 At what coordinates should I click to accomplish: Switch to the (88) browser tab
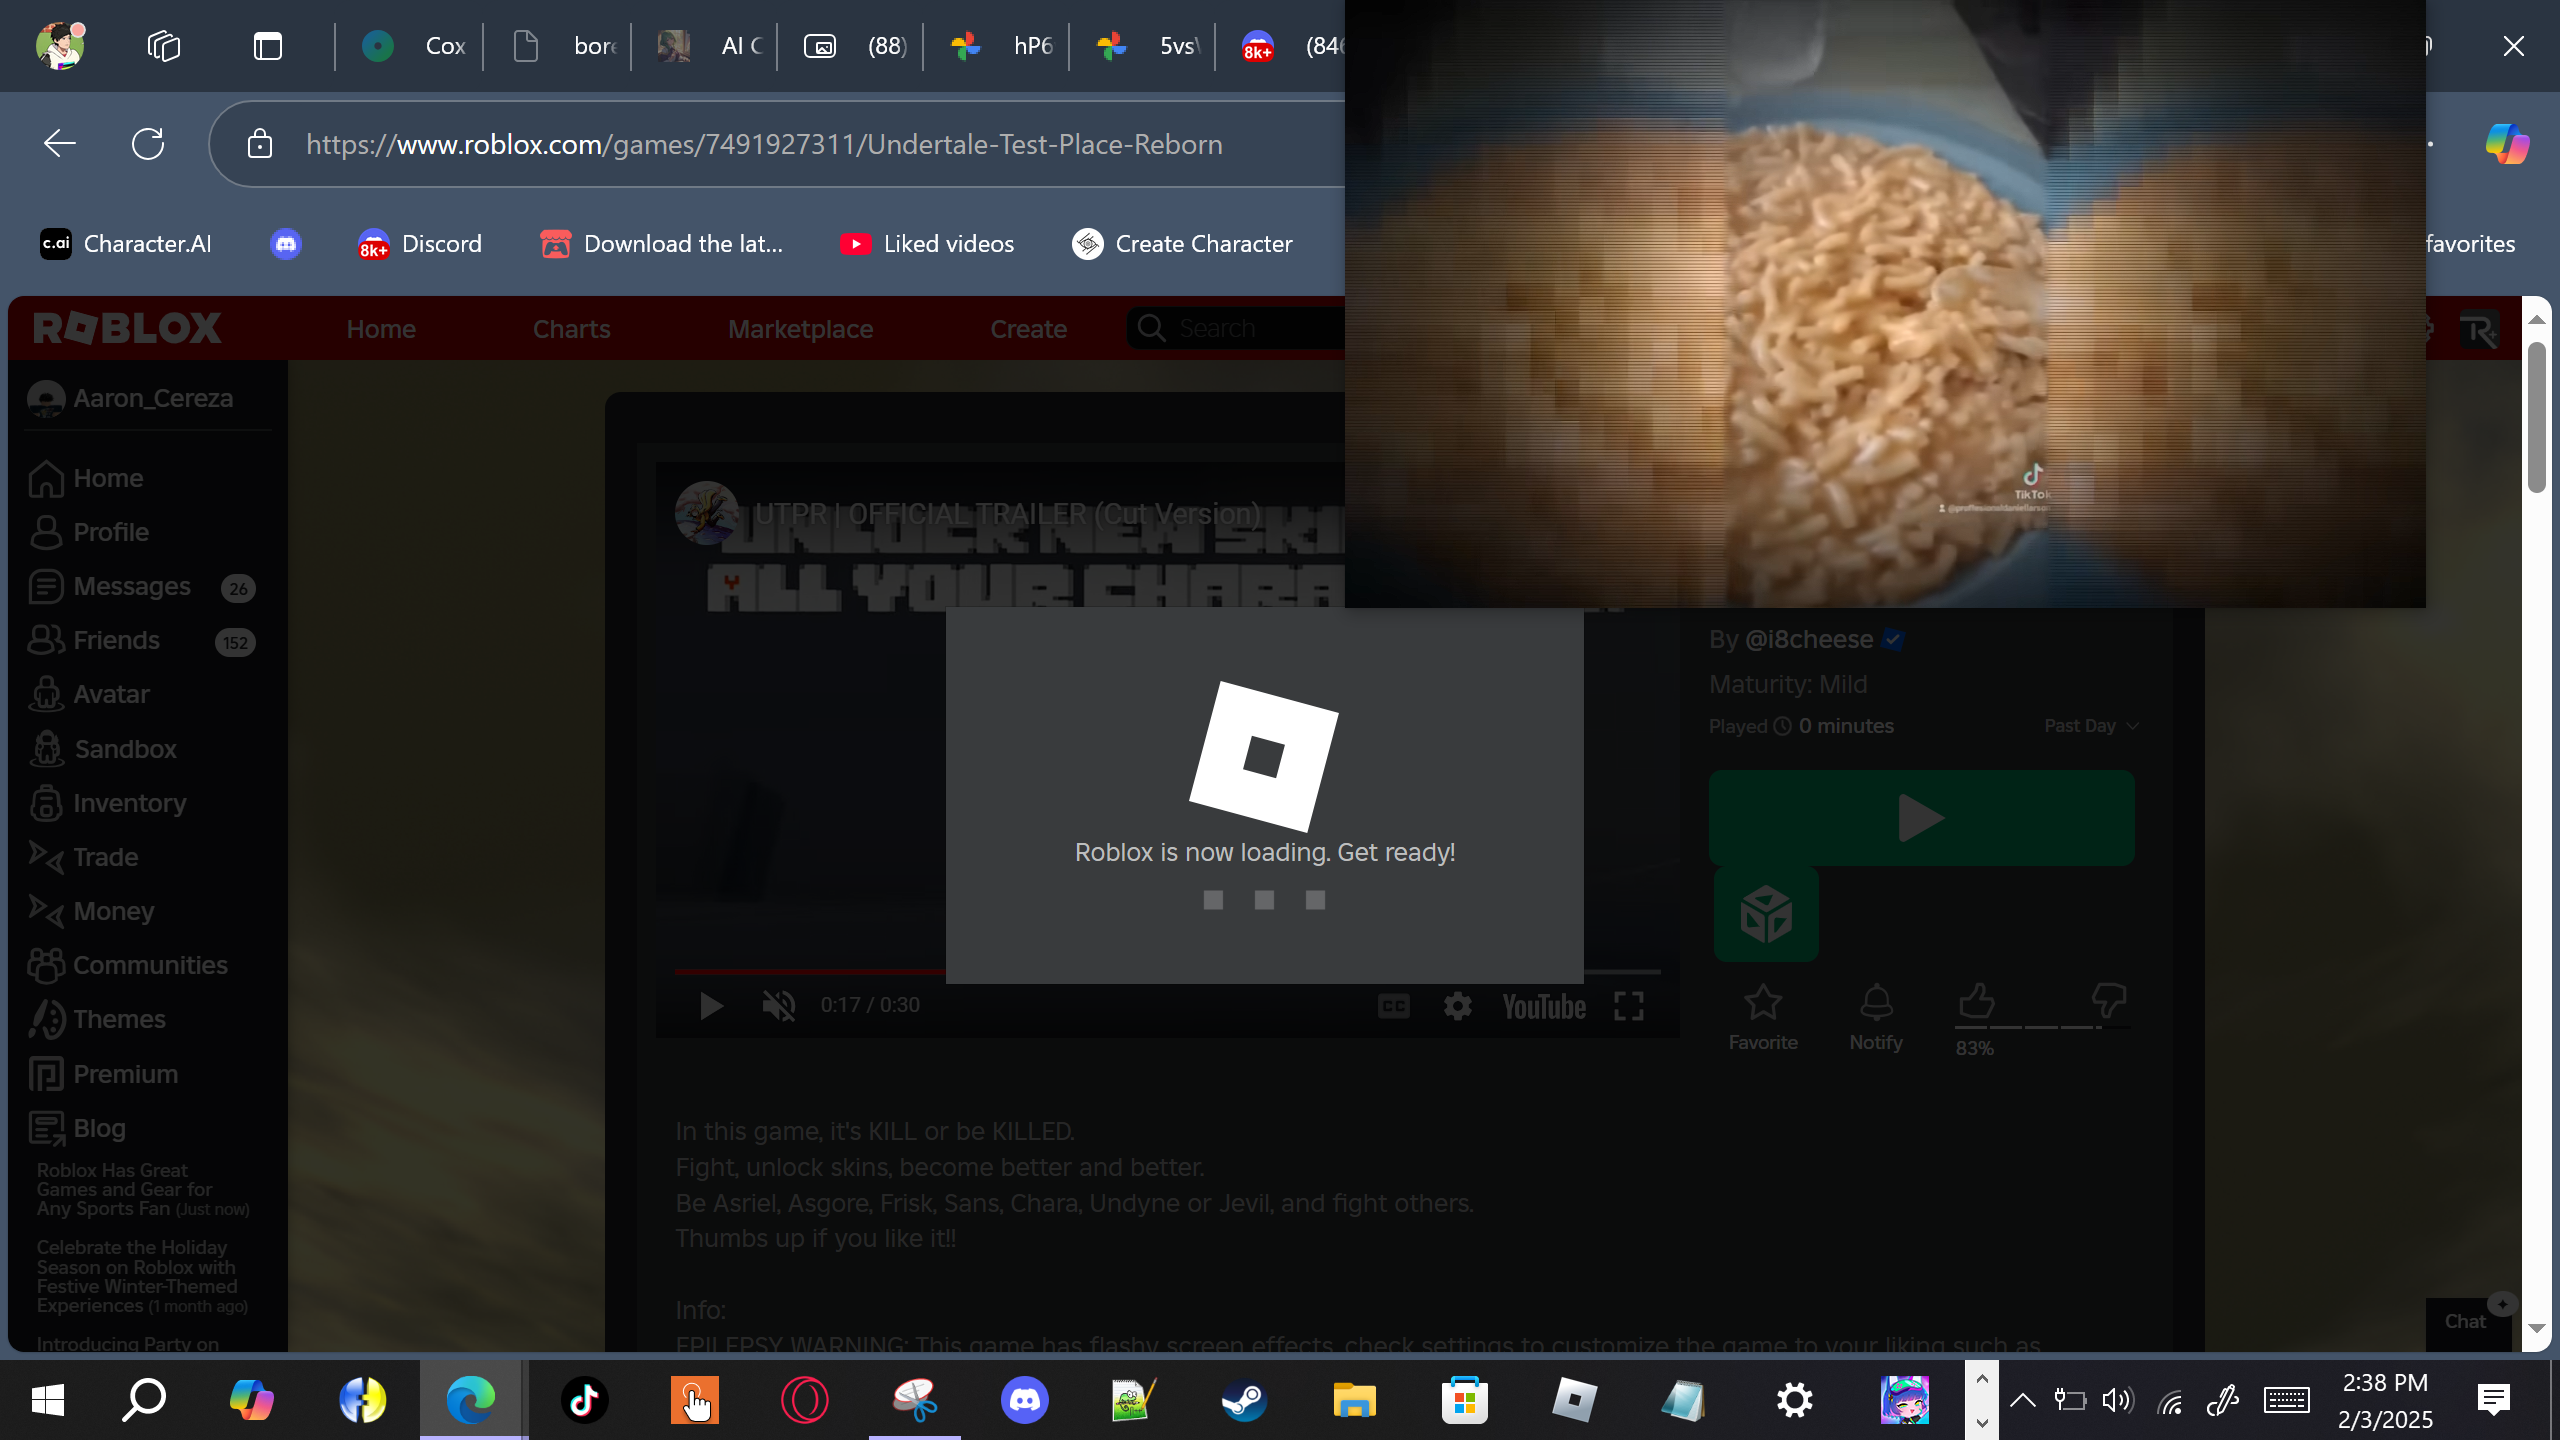tap(854, 46)
